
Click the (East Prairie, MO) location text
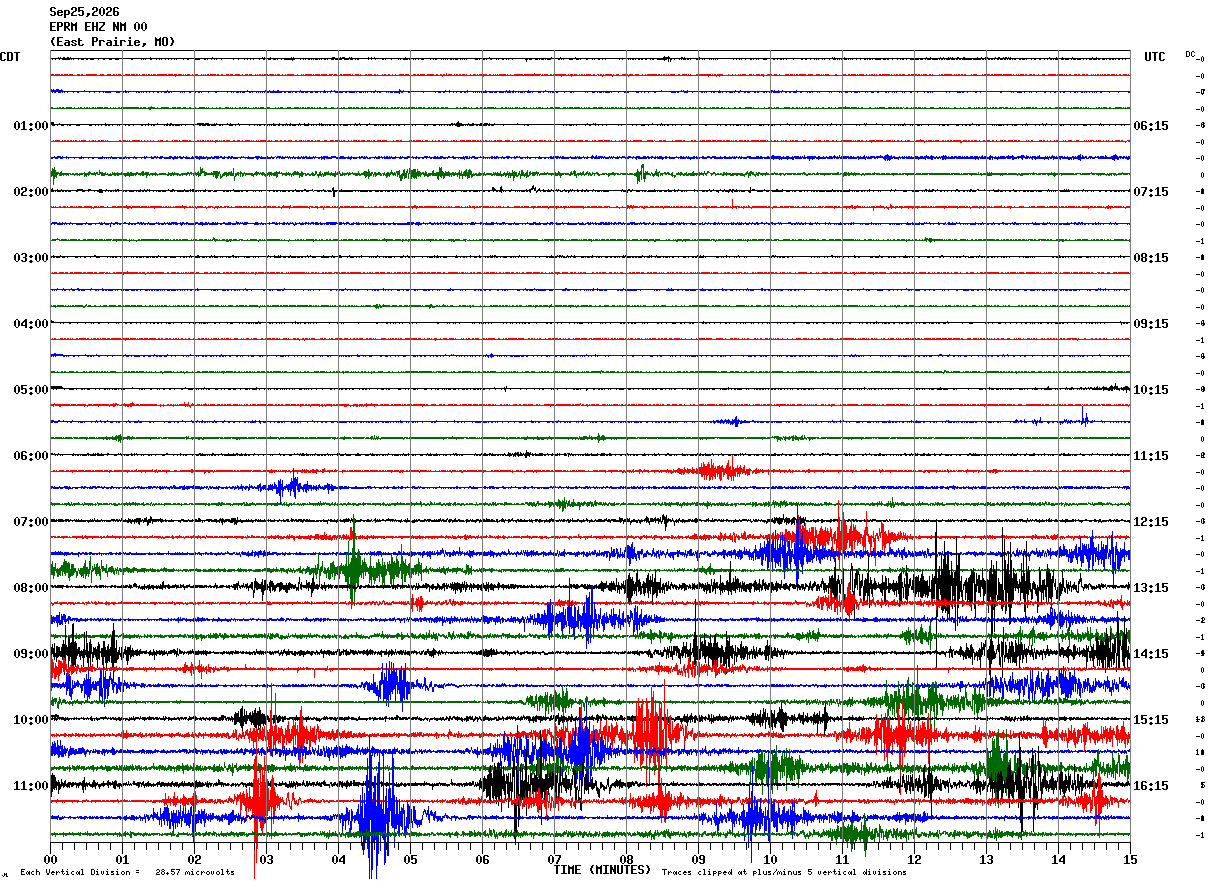coord(112,42)
